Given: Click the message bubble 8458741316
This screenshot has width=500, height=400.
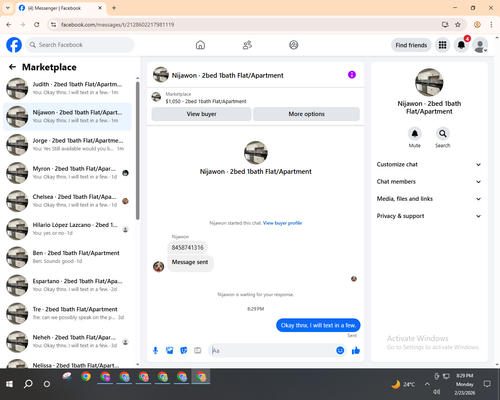Looking at the screenshot, I should point(188,247).
